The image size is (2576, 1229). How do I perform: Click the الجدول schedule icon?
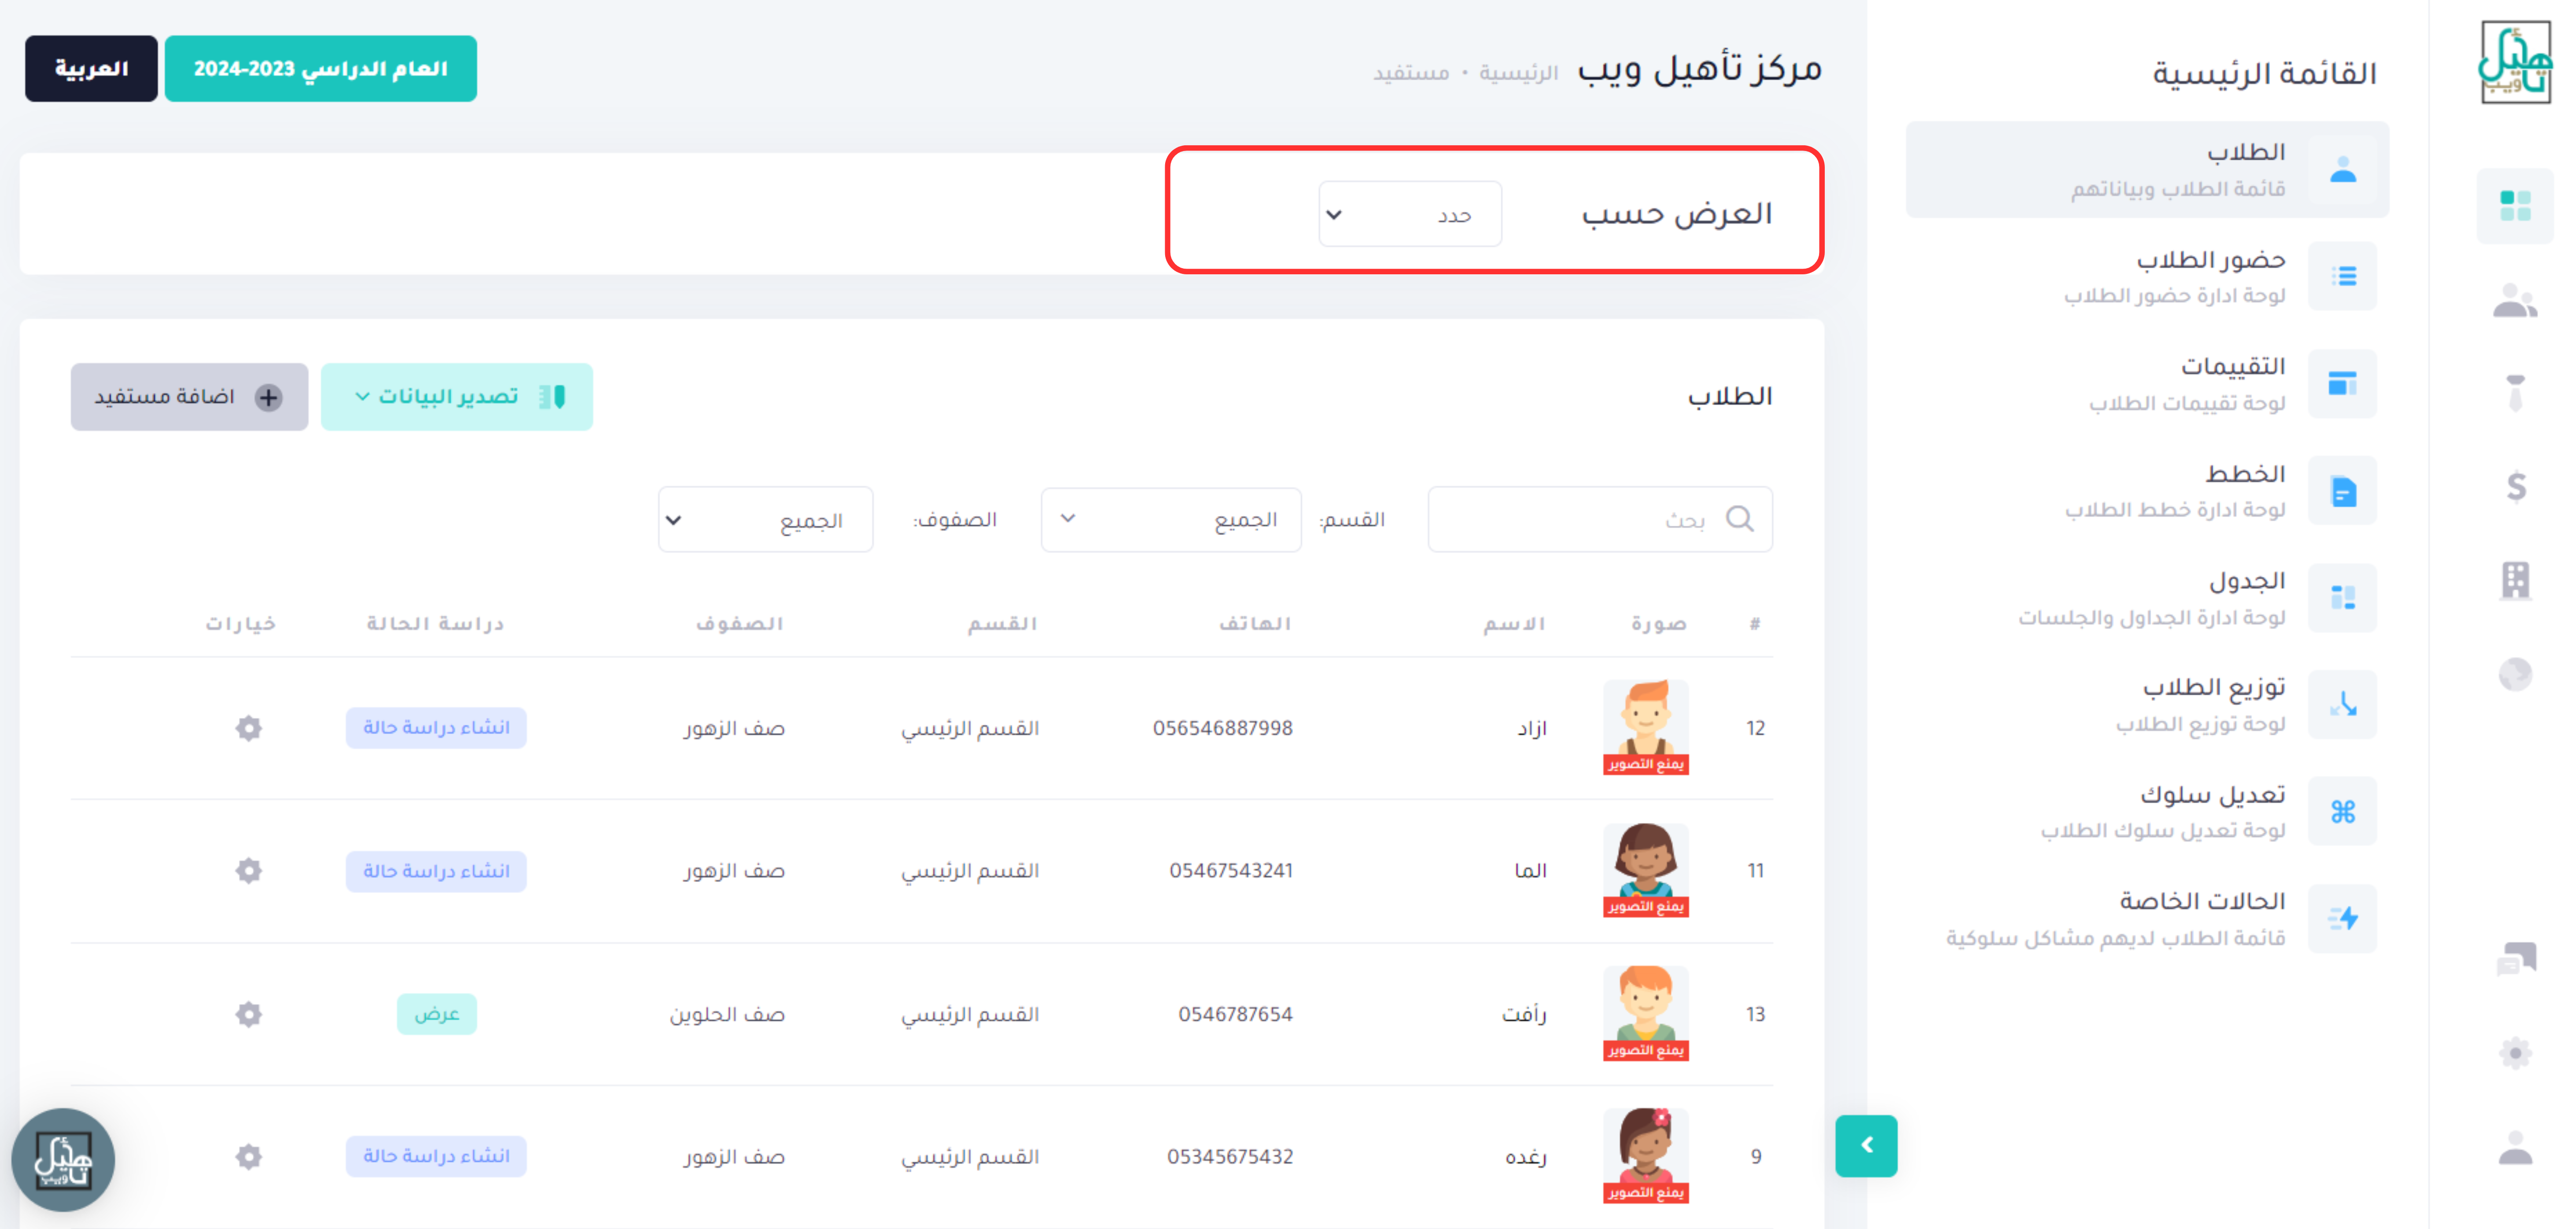(2342, 597)
